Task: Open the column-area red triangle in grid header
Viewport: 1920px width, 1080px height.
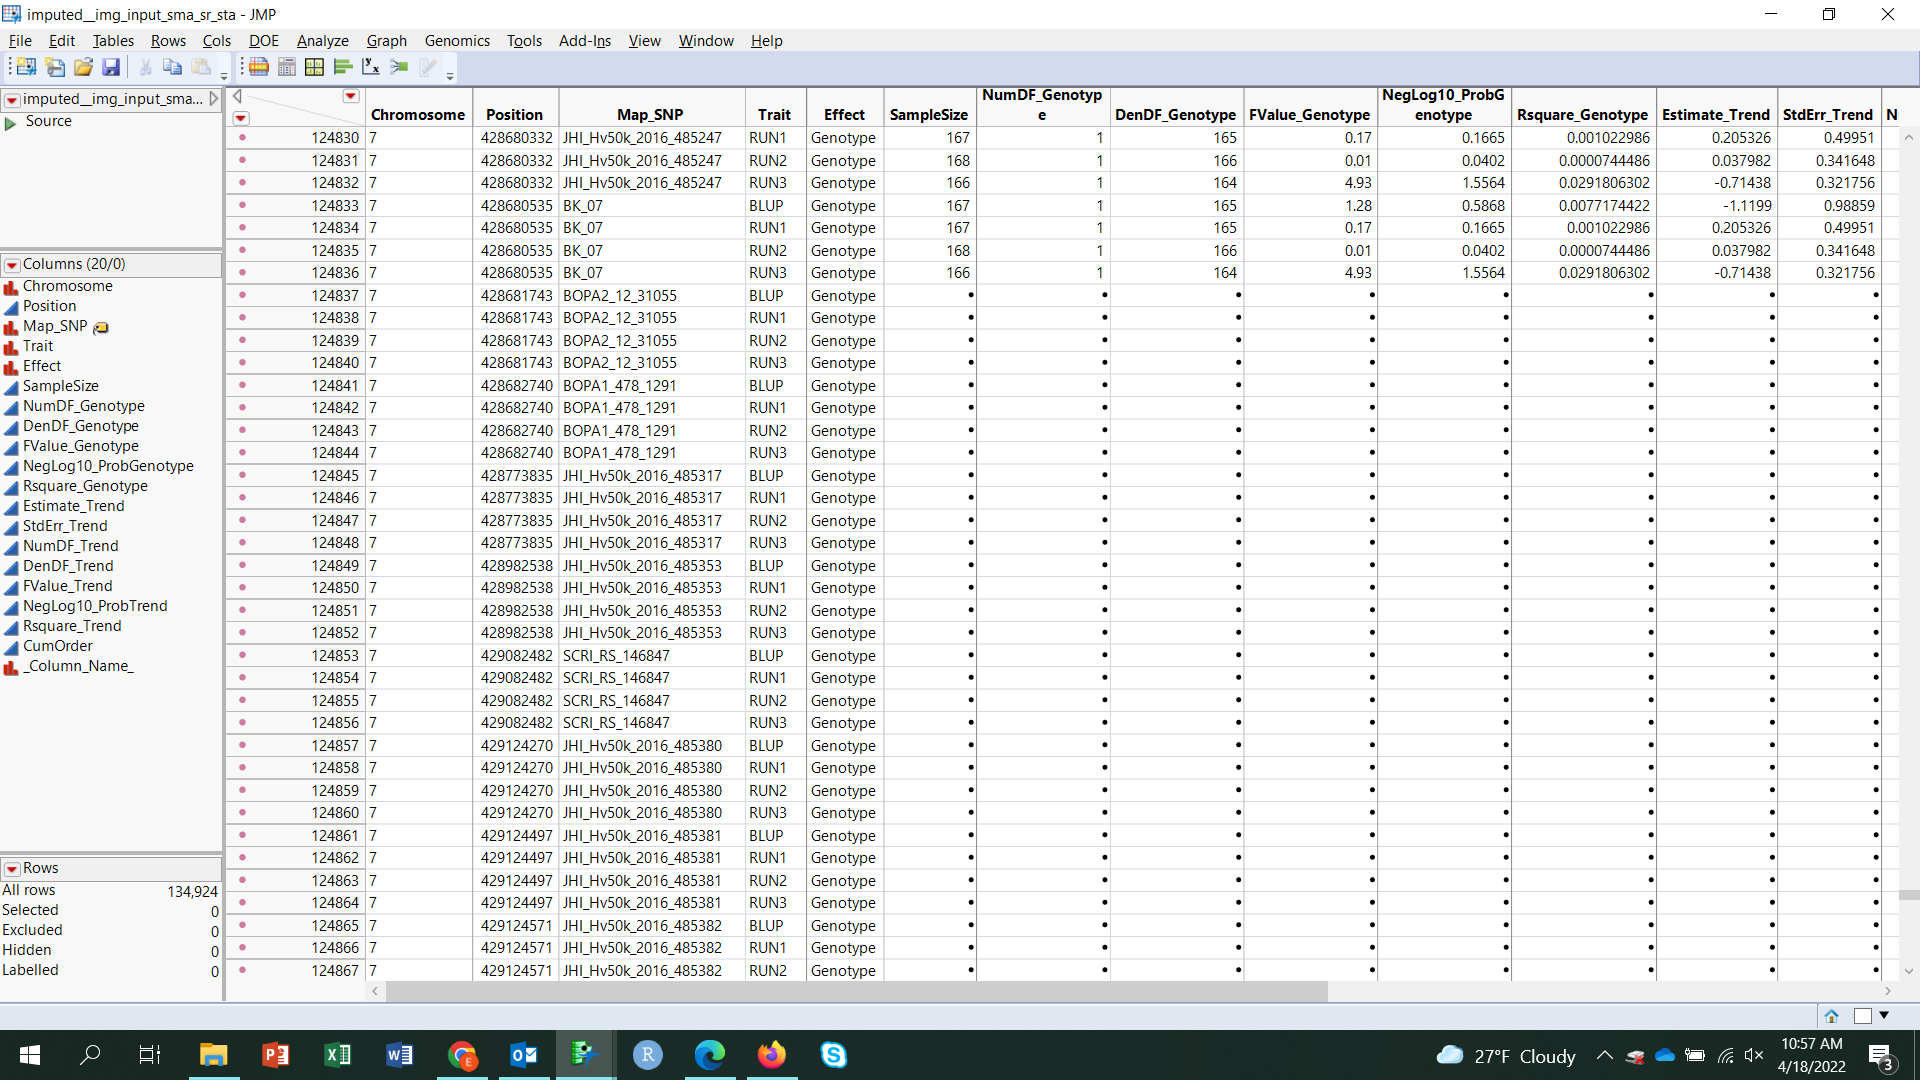Action: coord(351,96)
